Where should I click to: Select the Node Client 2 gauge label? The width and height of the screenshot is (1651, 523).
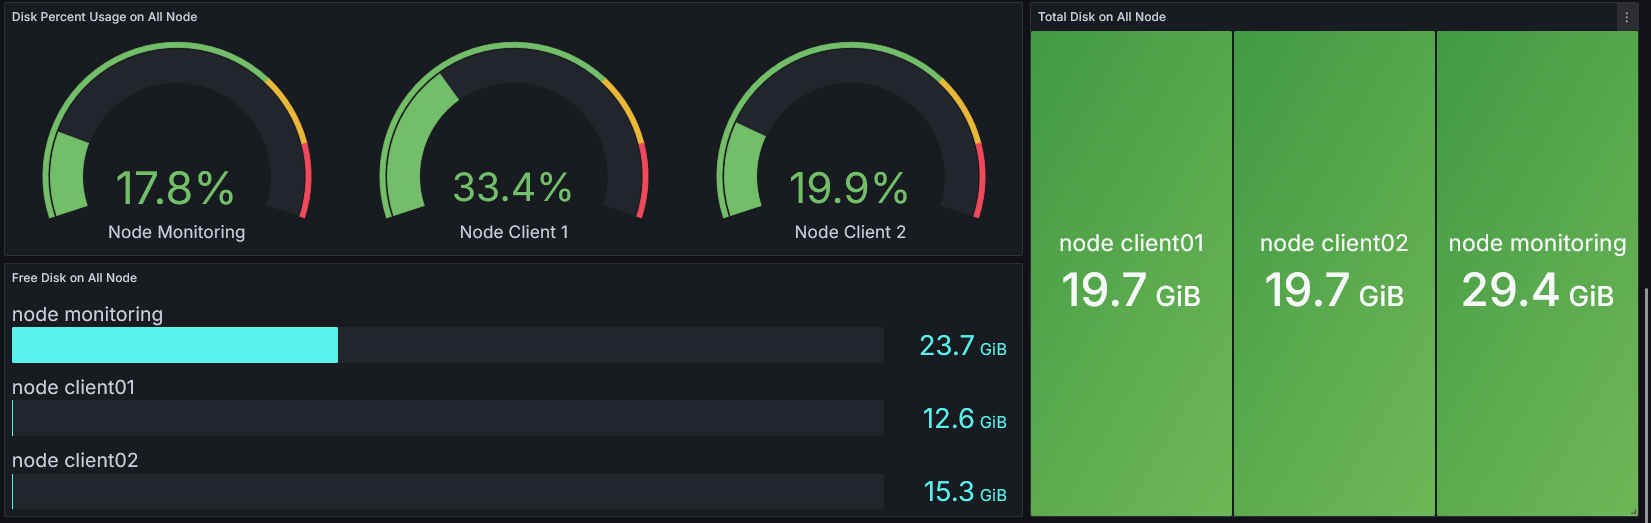point(850,232)
